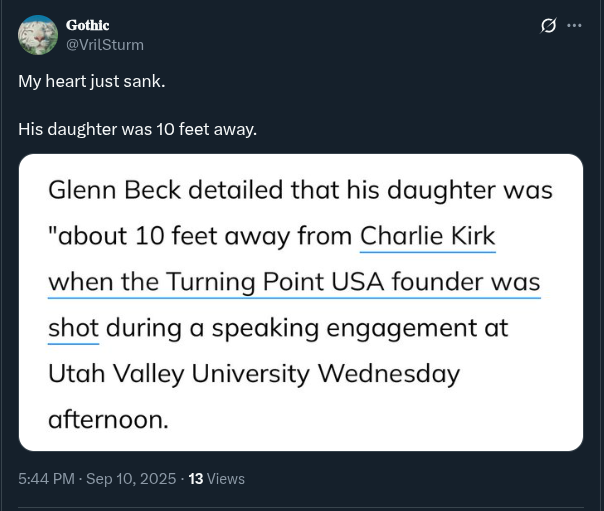The height and width of the screenshot is (511, 604).
Task: Open the 13 Views analytics count
Action: pyautogui.click(x=196, y=479)
